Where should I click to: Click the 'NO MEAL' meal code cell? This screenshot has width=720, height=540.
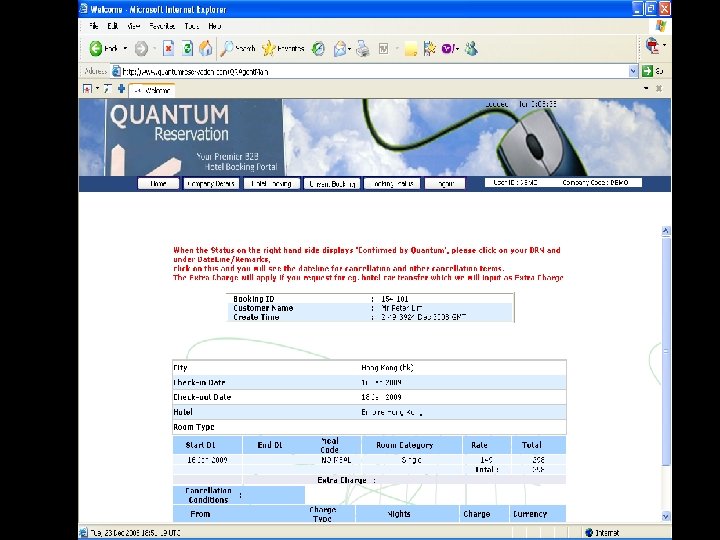click(x=336, y=460)
